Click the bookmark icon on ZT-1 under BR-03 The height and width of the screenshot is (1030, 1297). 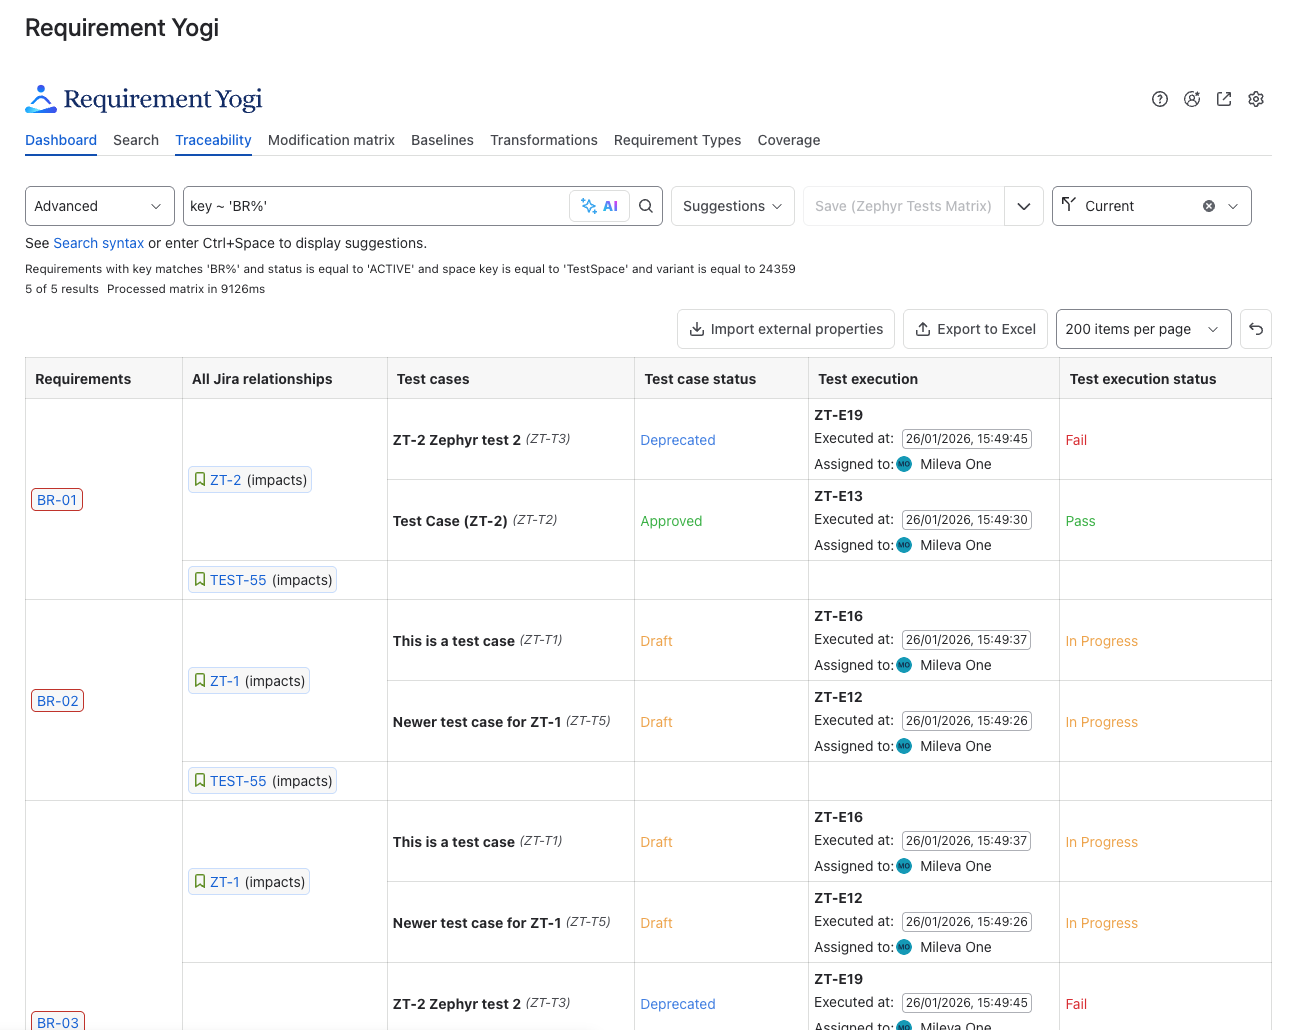click(x=200, y=882)
